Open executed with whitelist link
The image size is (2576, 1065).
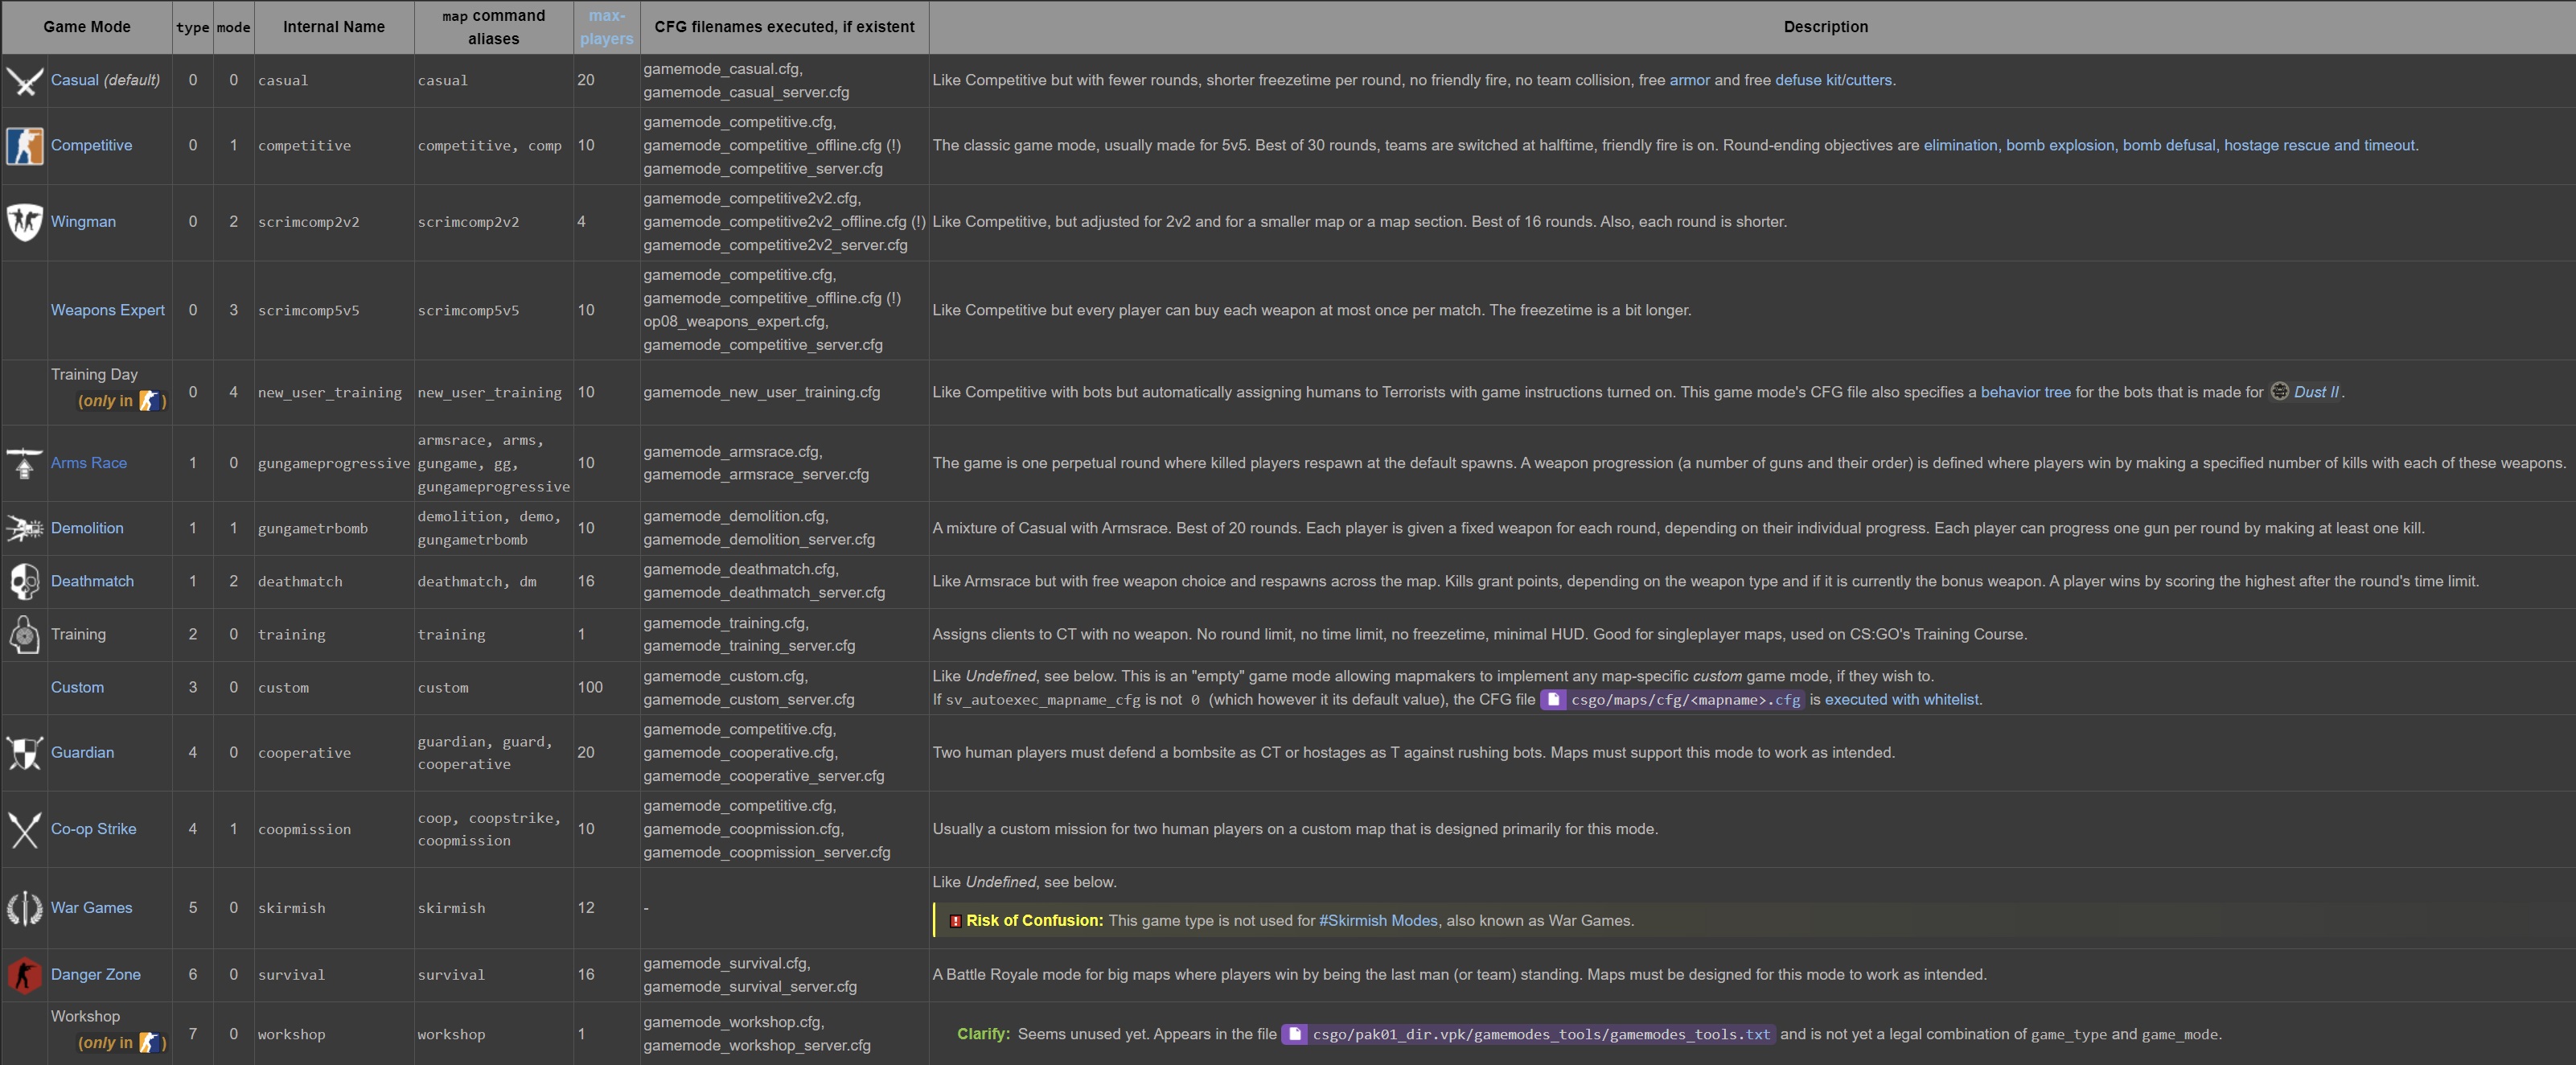pyautogui.click(x=1901, y=700)
